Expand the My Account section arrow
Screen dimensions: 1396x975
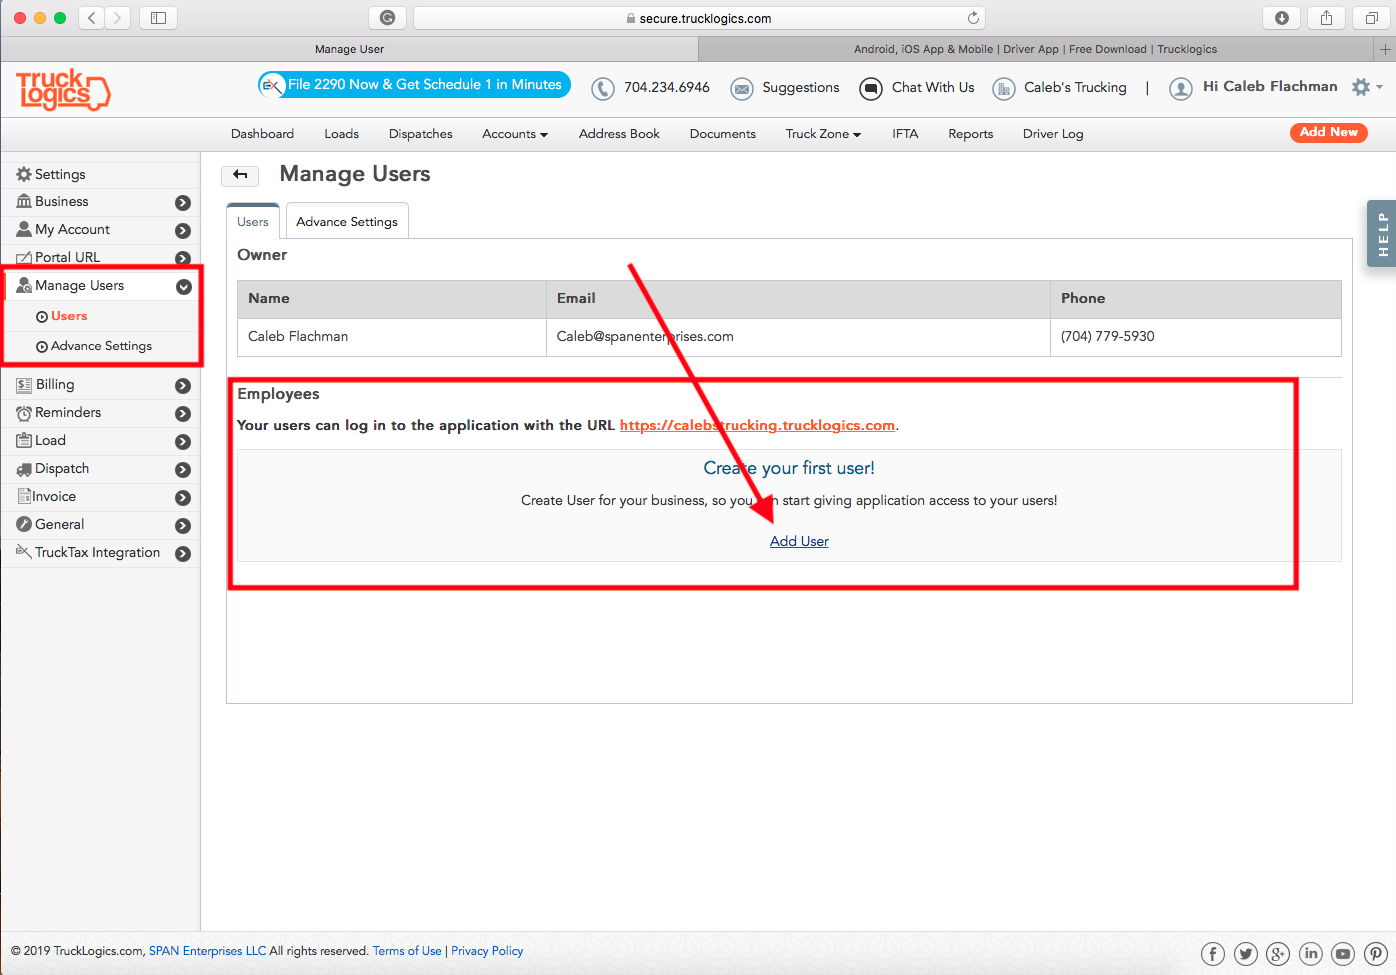[x=183, y=231]
